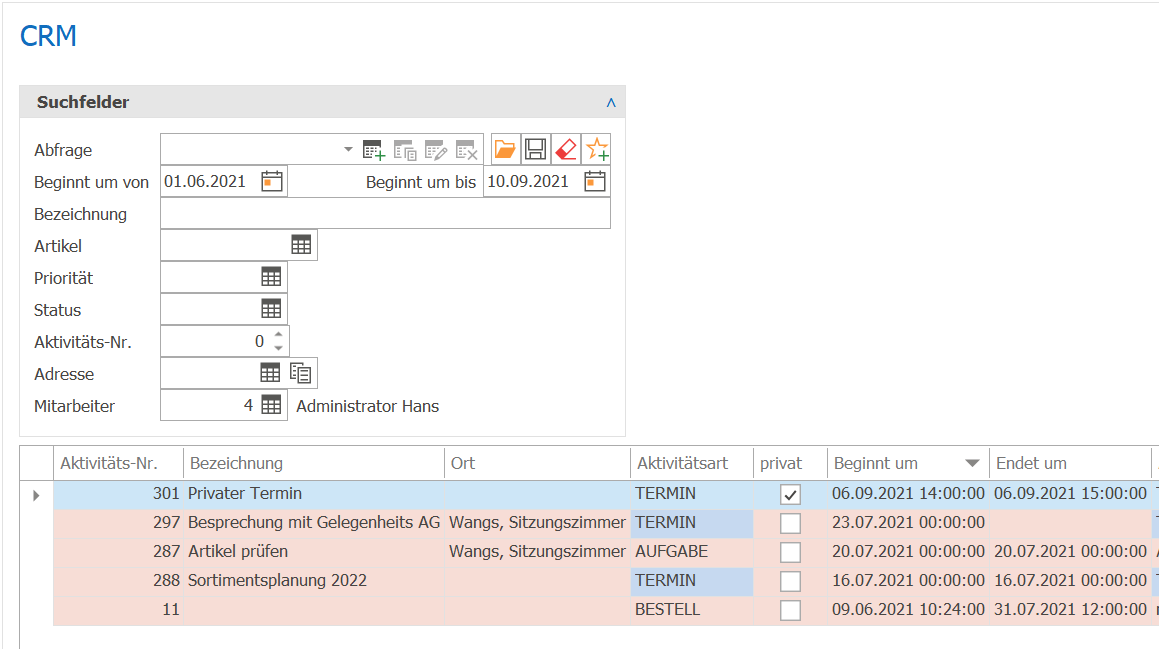The width and height of the screenshot is (1159, 649).
Task: Open Status lookup table icon
Action: tap(271, 308)
